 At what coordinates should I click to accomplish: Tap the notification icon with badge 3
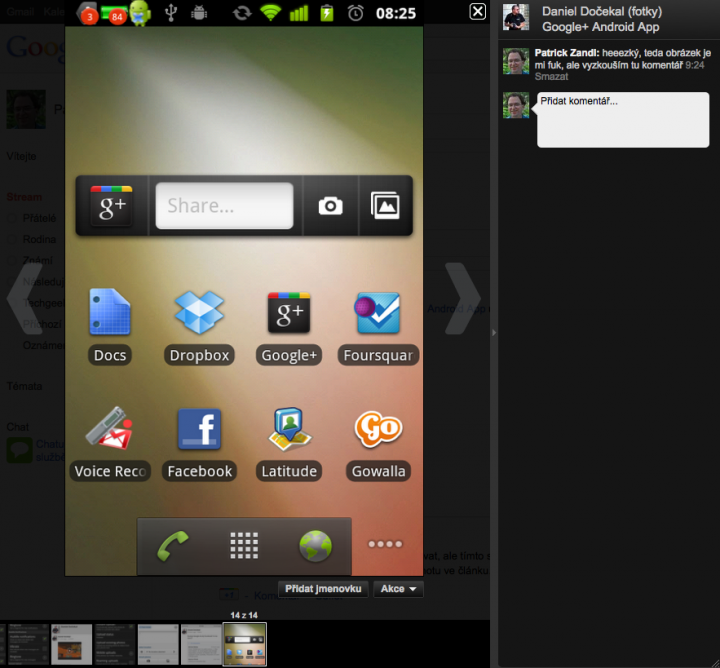click(x=88, y=13)
